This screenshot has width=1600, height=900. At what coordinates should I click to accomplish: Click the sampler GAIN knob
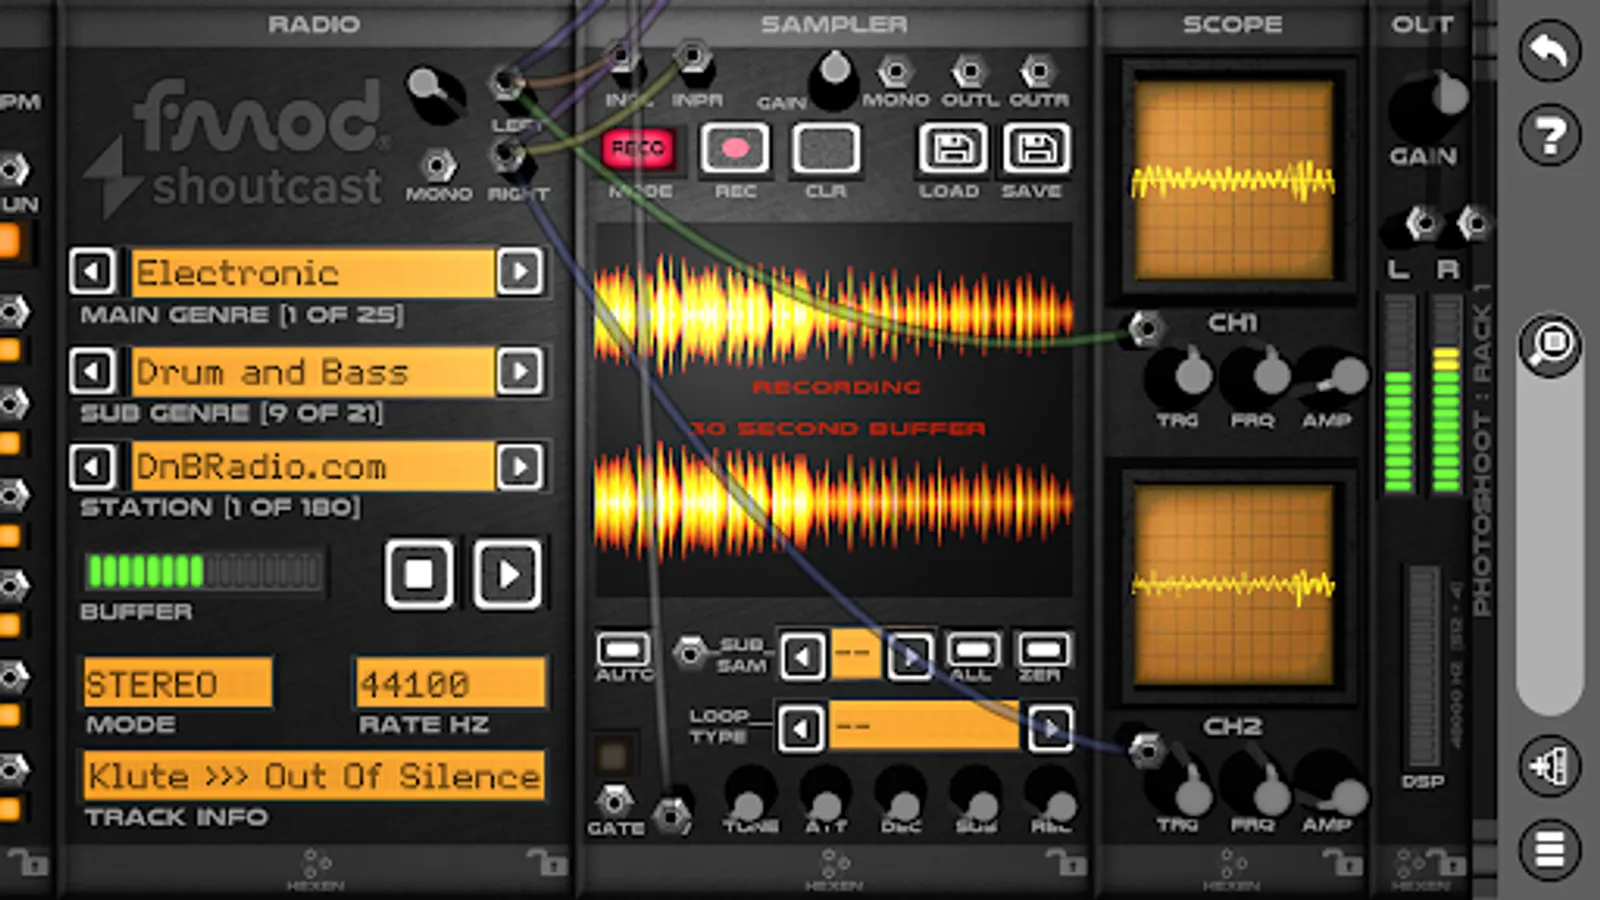point(834,79)
